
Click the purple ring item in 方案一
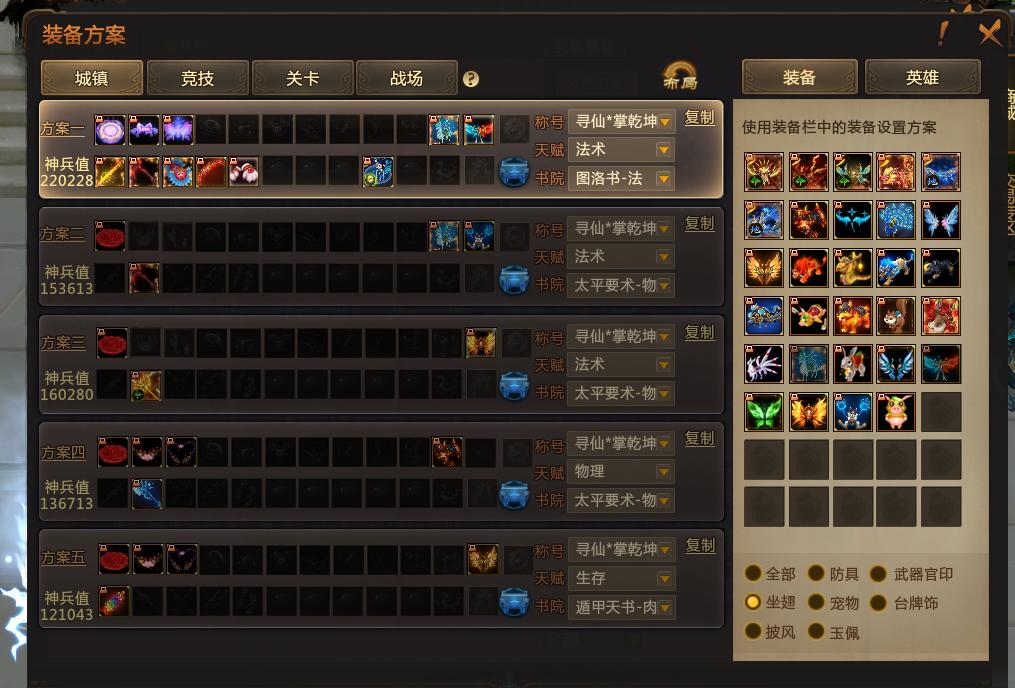(x=110, y=131)
